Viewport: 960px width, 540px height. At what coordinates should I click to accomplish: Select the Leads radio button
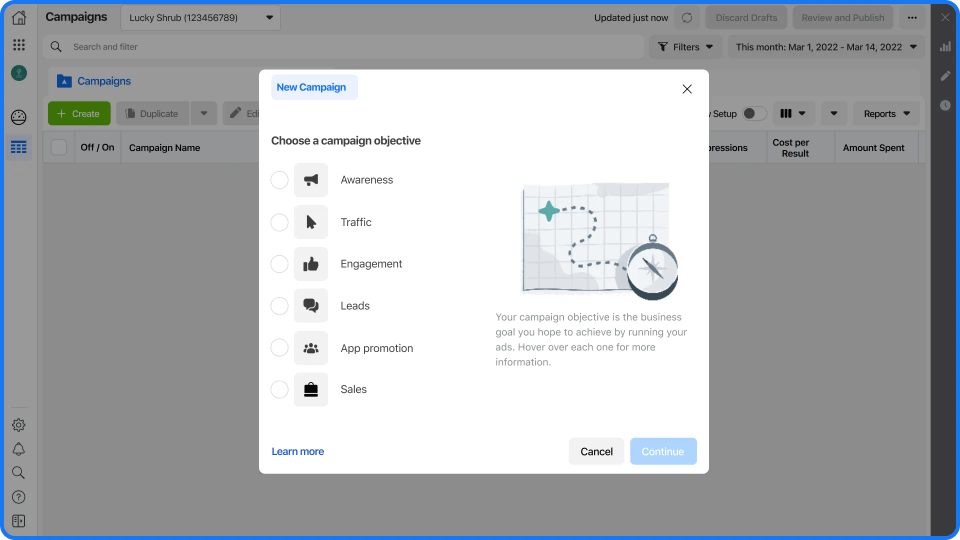click(279, 306)
